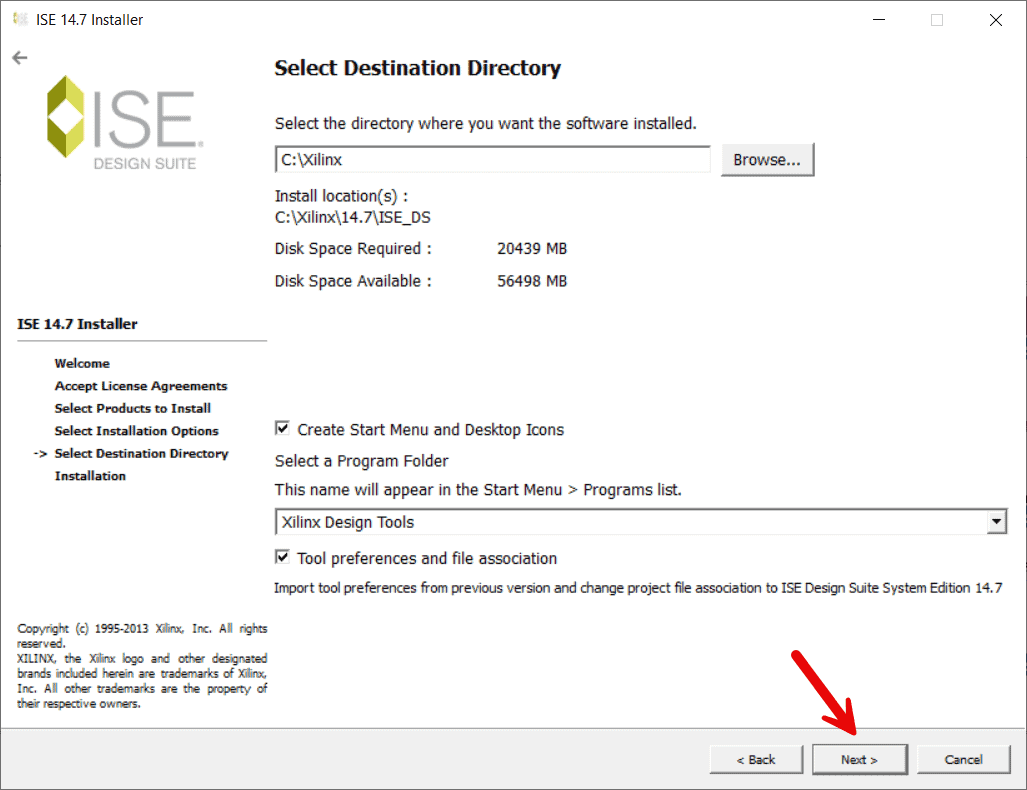
Task: Click Select Products to Install step
Action: 132,408
